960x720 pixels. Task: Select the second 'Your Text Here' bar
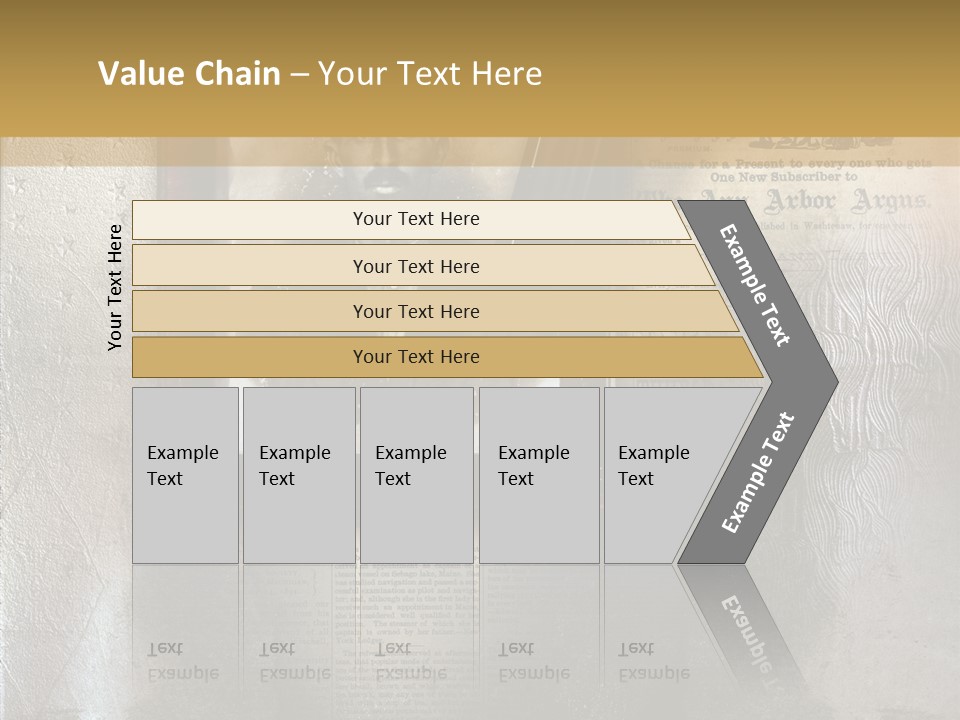point(416,266)
